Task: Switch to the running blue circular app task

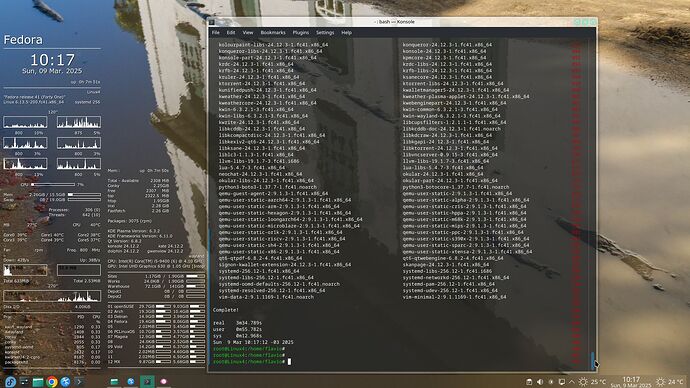Action: click(x=131, y=382)
